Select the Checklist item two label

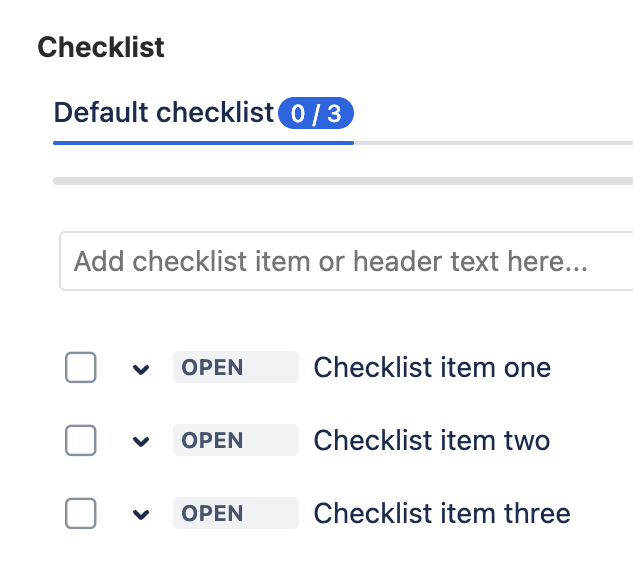tap(432, 440)
